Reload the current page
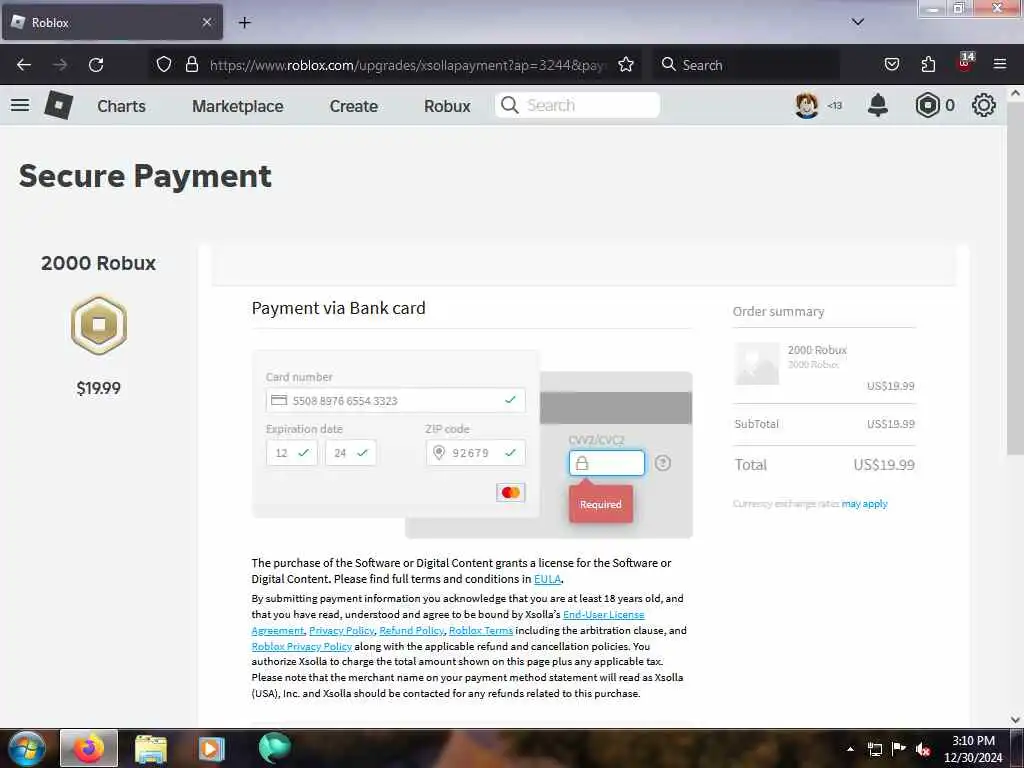The height and width of the screenshot is (768, 1024). click(96, 65)
